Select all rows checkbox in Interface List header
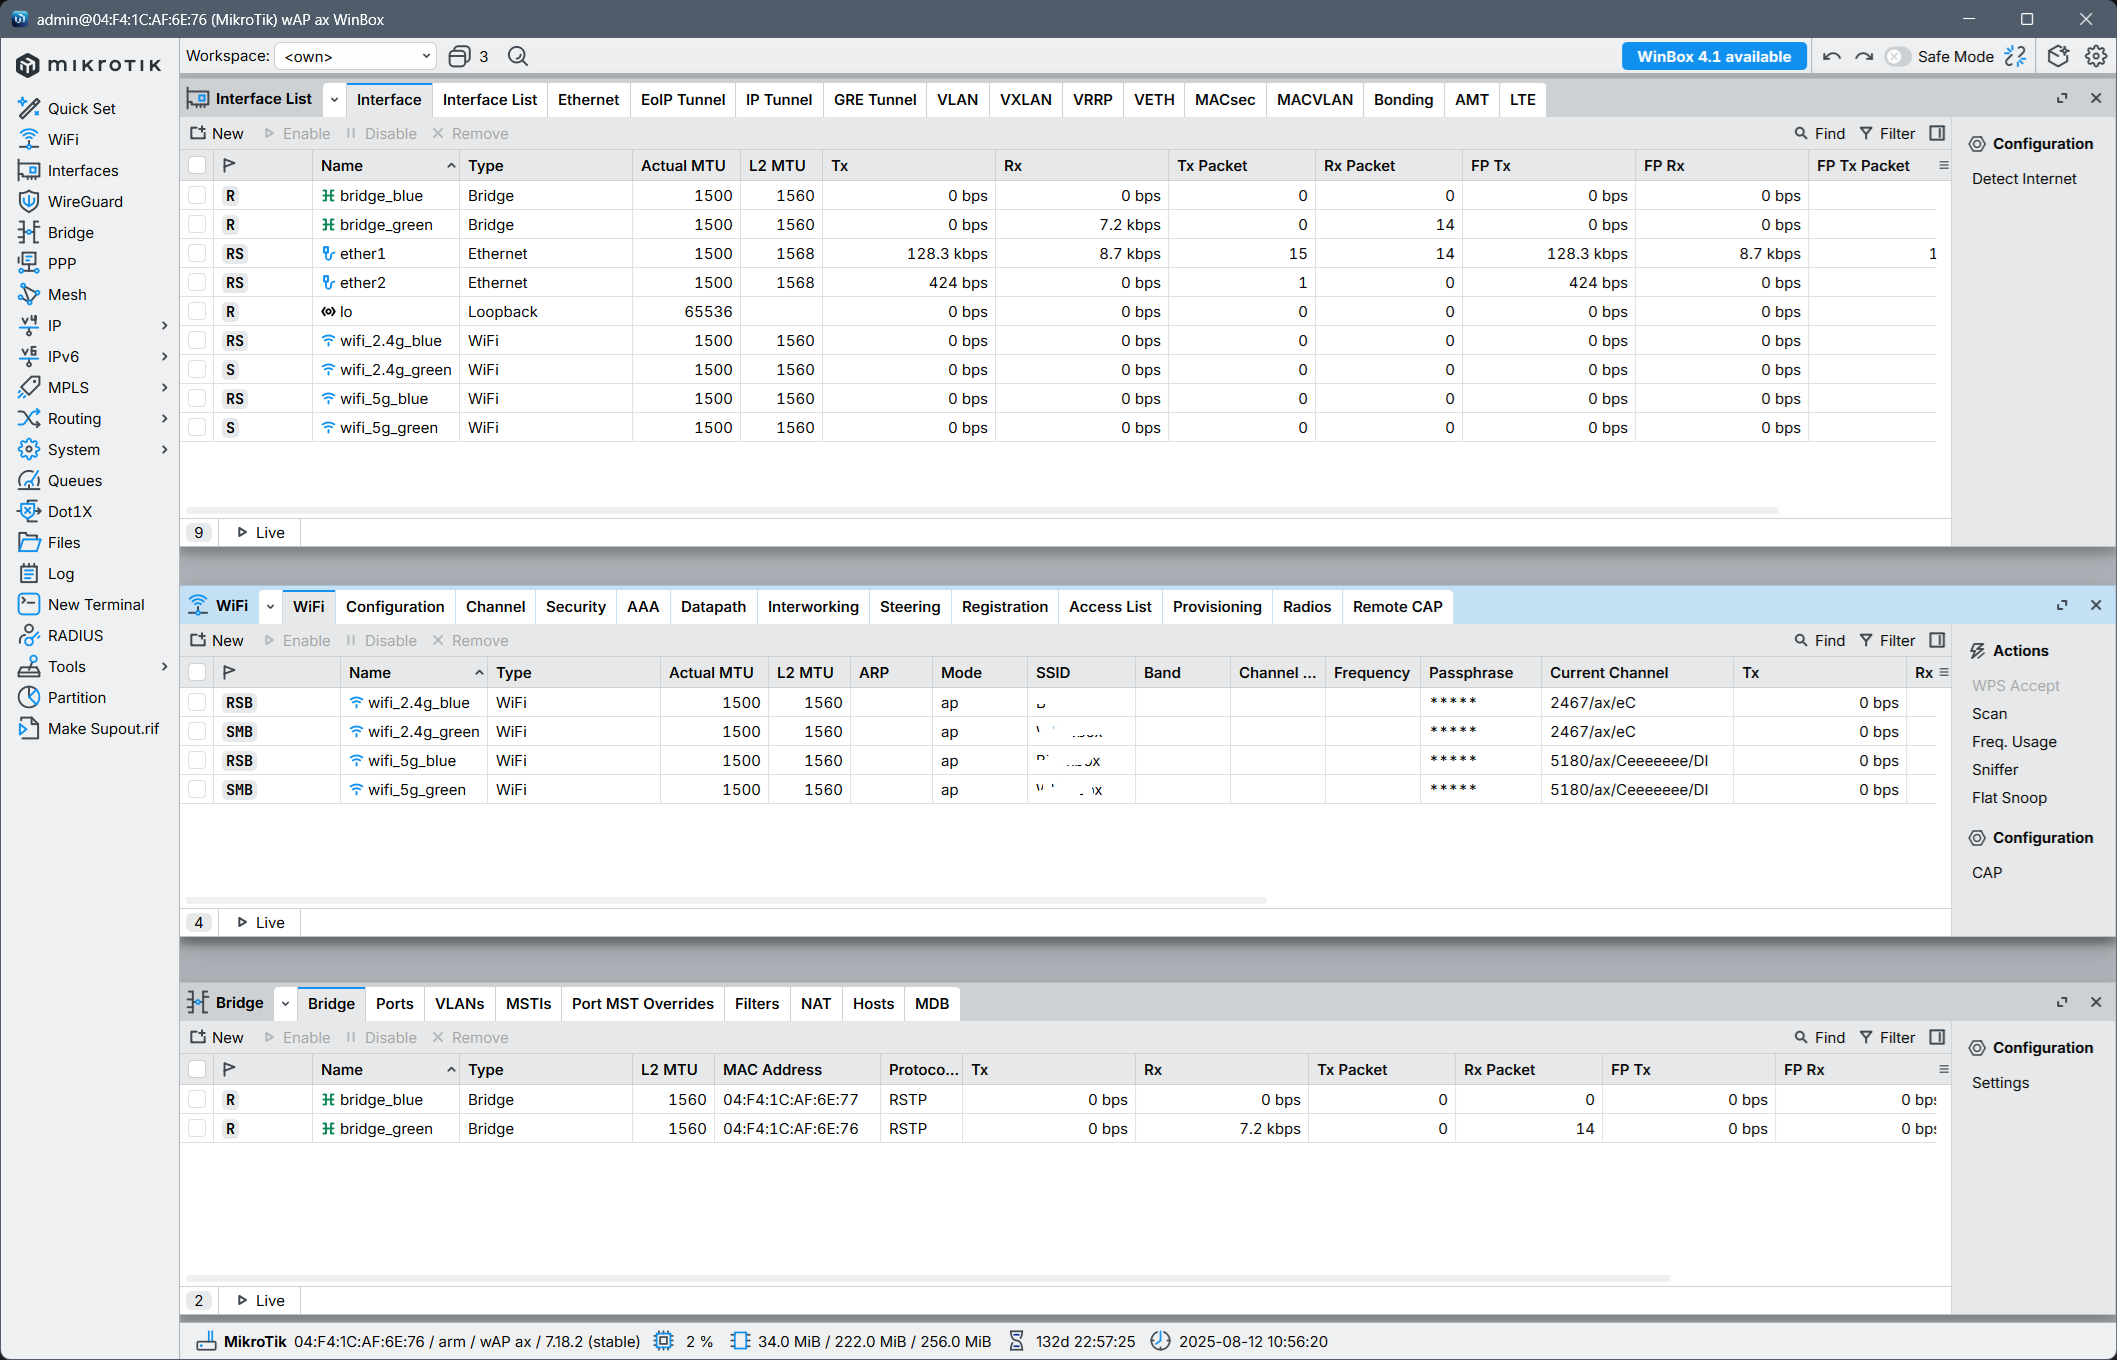Screen dimensions: 2117x1360 click(x=197, y=165)
